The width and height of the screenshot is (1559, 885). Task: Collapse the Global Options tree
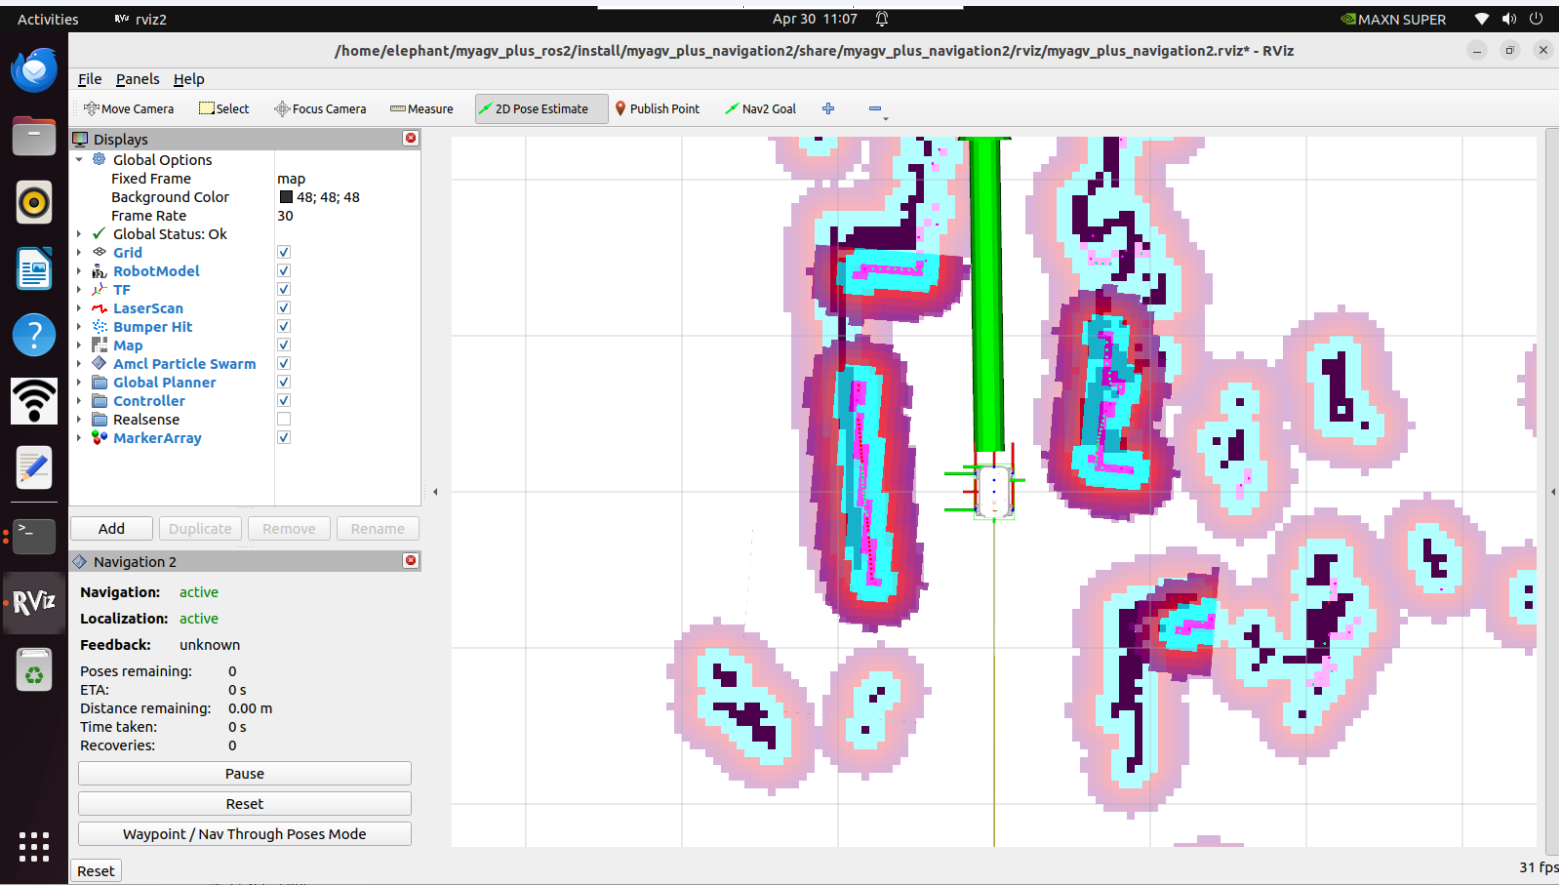tap(79, 160)
